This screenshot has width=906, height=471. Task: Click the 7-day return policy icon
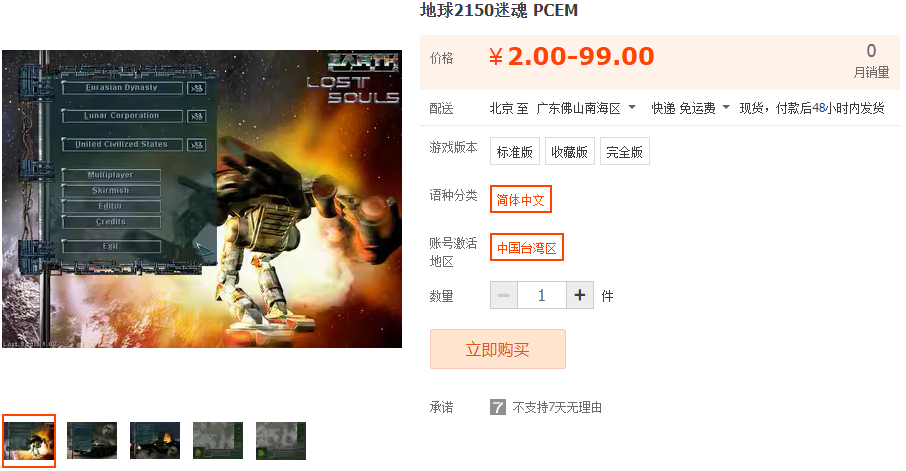(497, 407)
